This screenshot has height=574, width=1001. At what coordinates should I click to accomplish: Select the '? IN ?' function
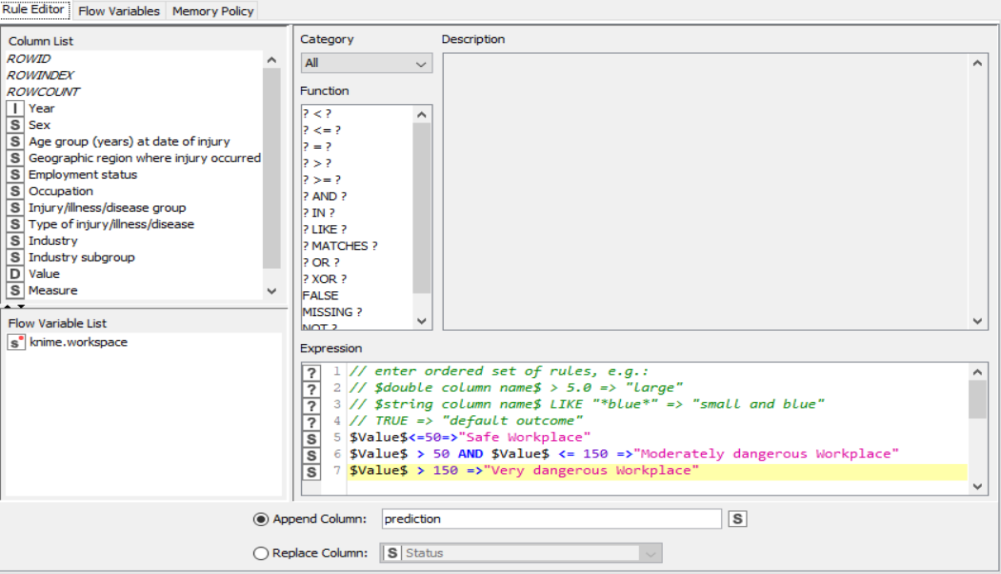point(319,213)
